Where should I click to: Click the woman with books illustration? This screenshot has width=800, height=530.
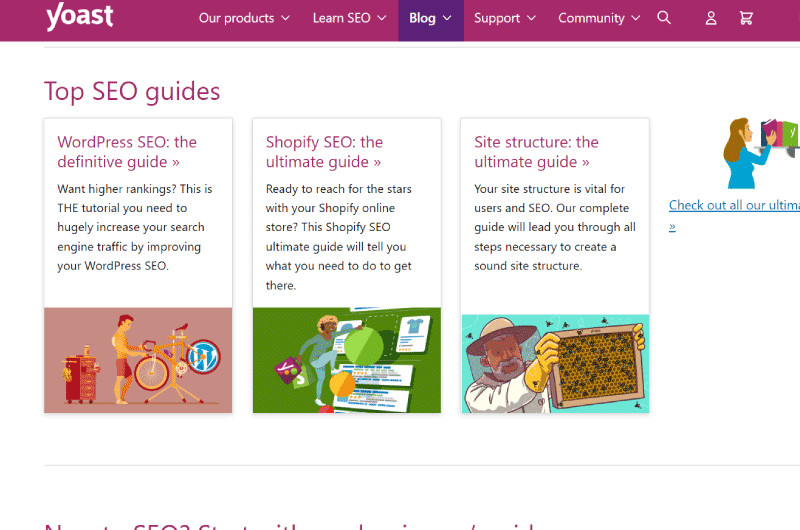click(761, 153)
